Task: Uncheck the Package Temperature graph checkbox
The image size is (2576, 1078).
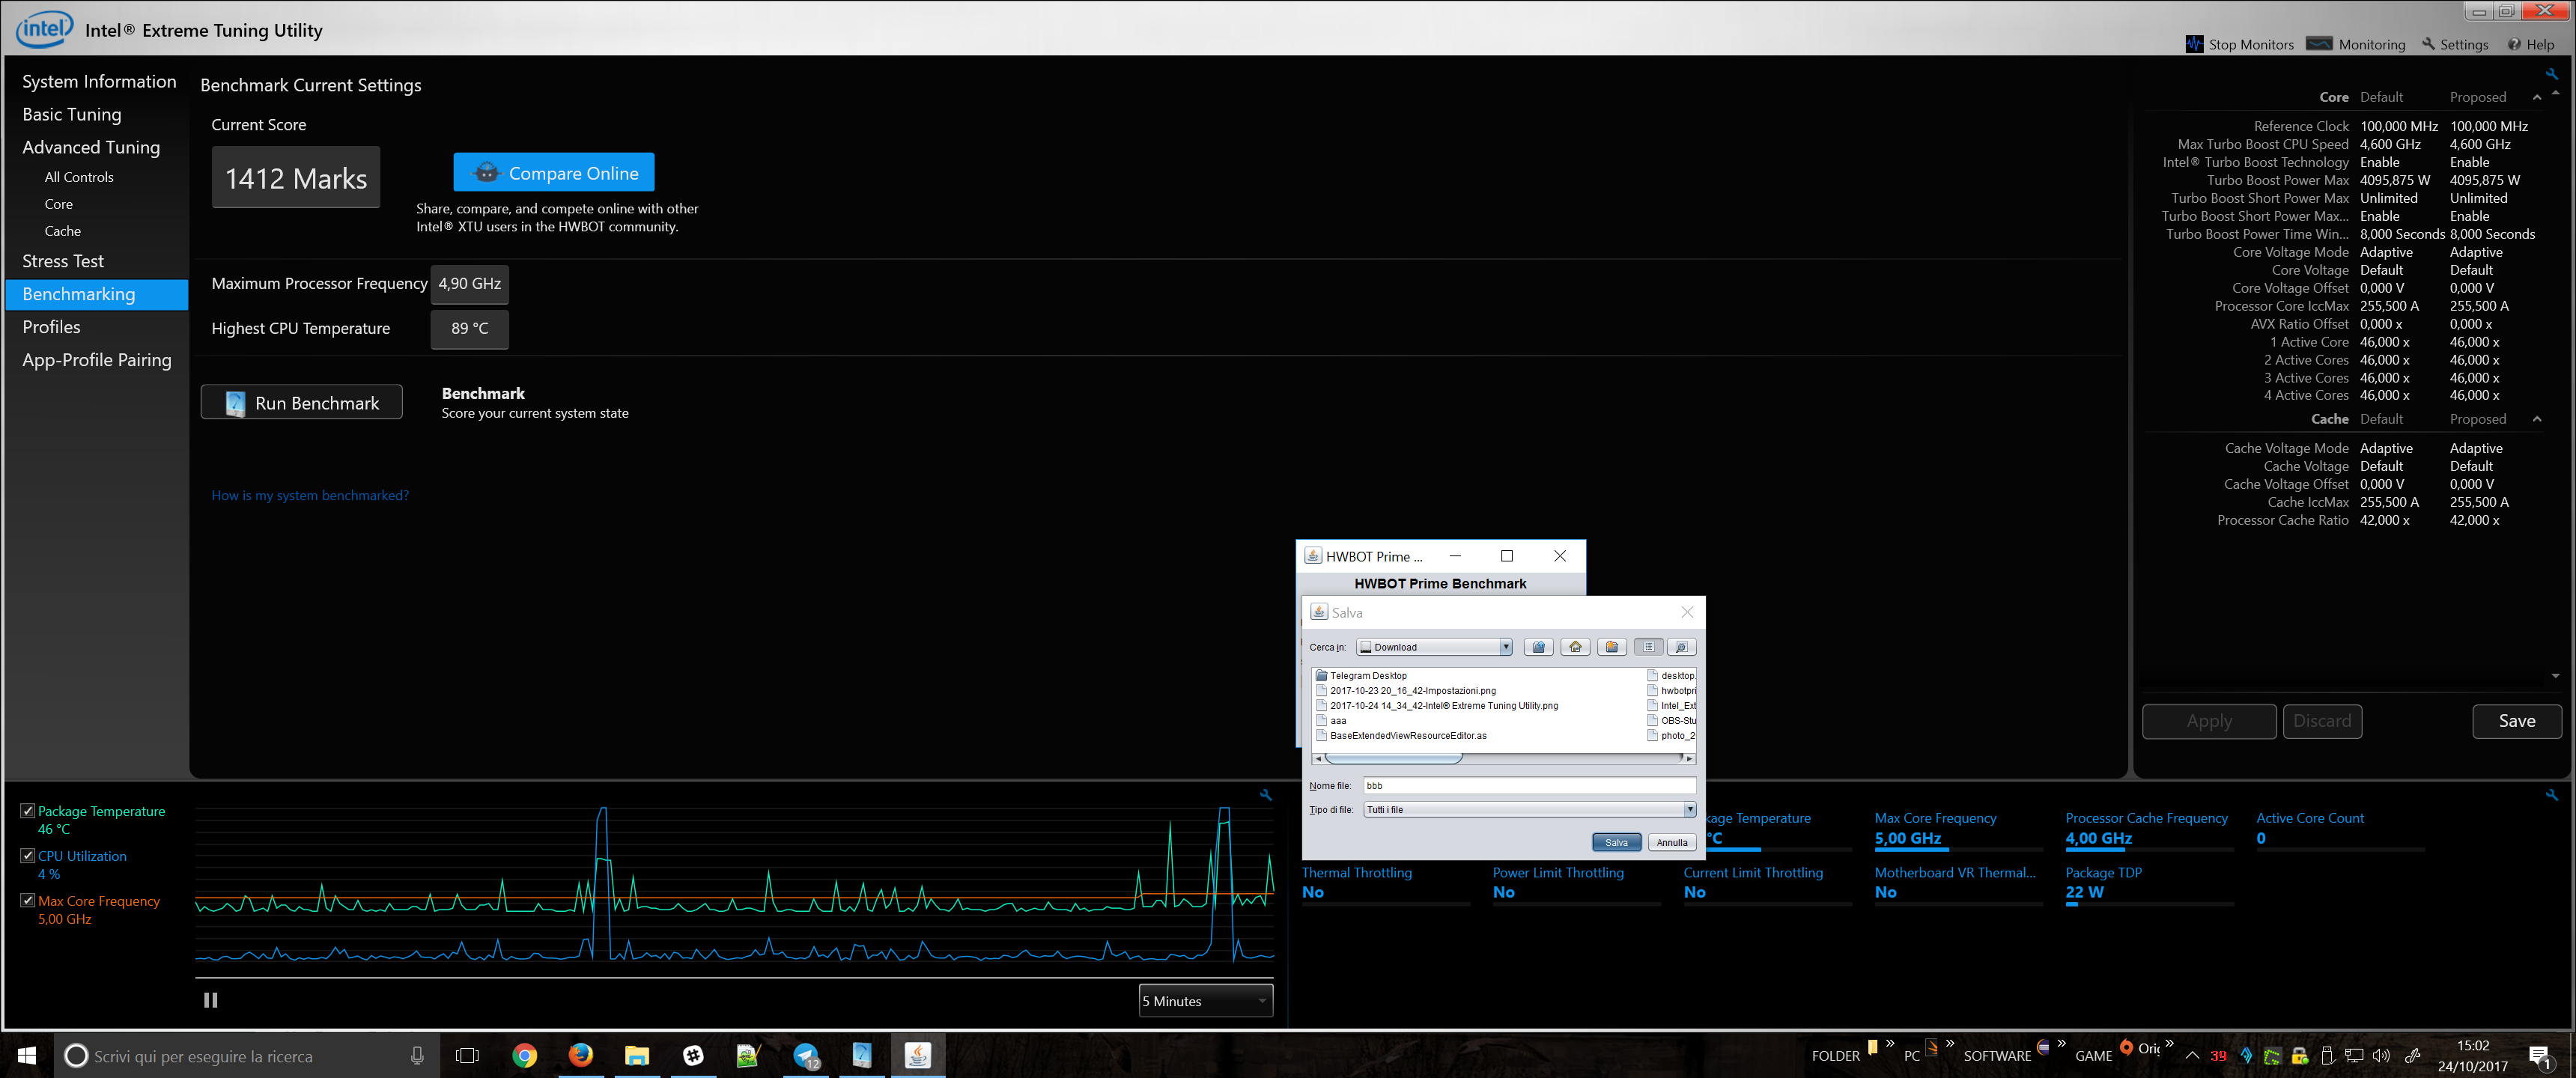Action: point(28,811)
